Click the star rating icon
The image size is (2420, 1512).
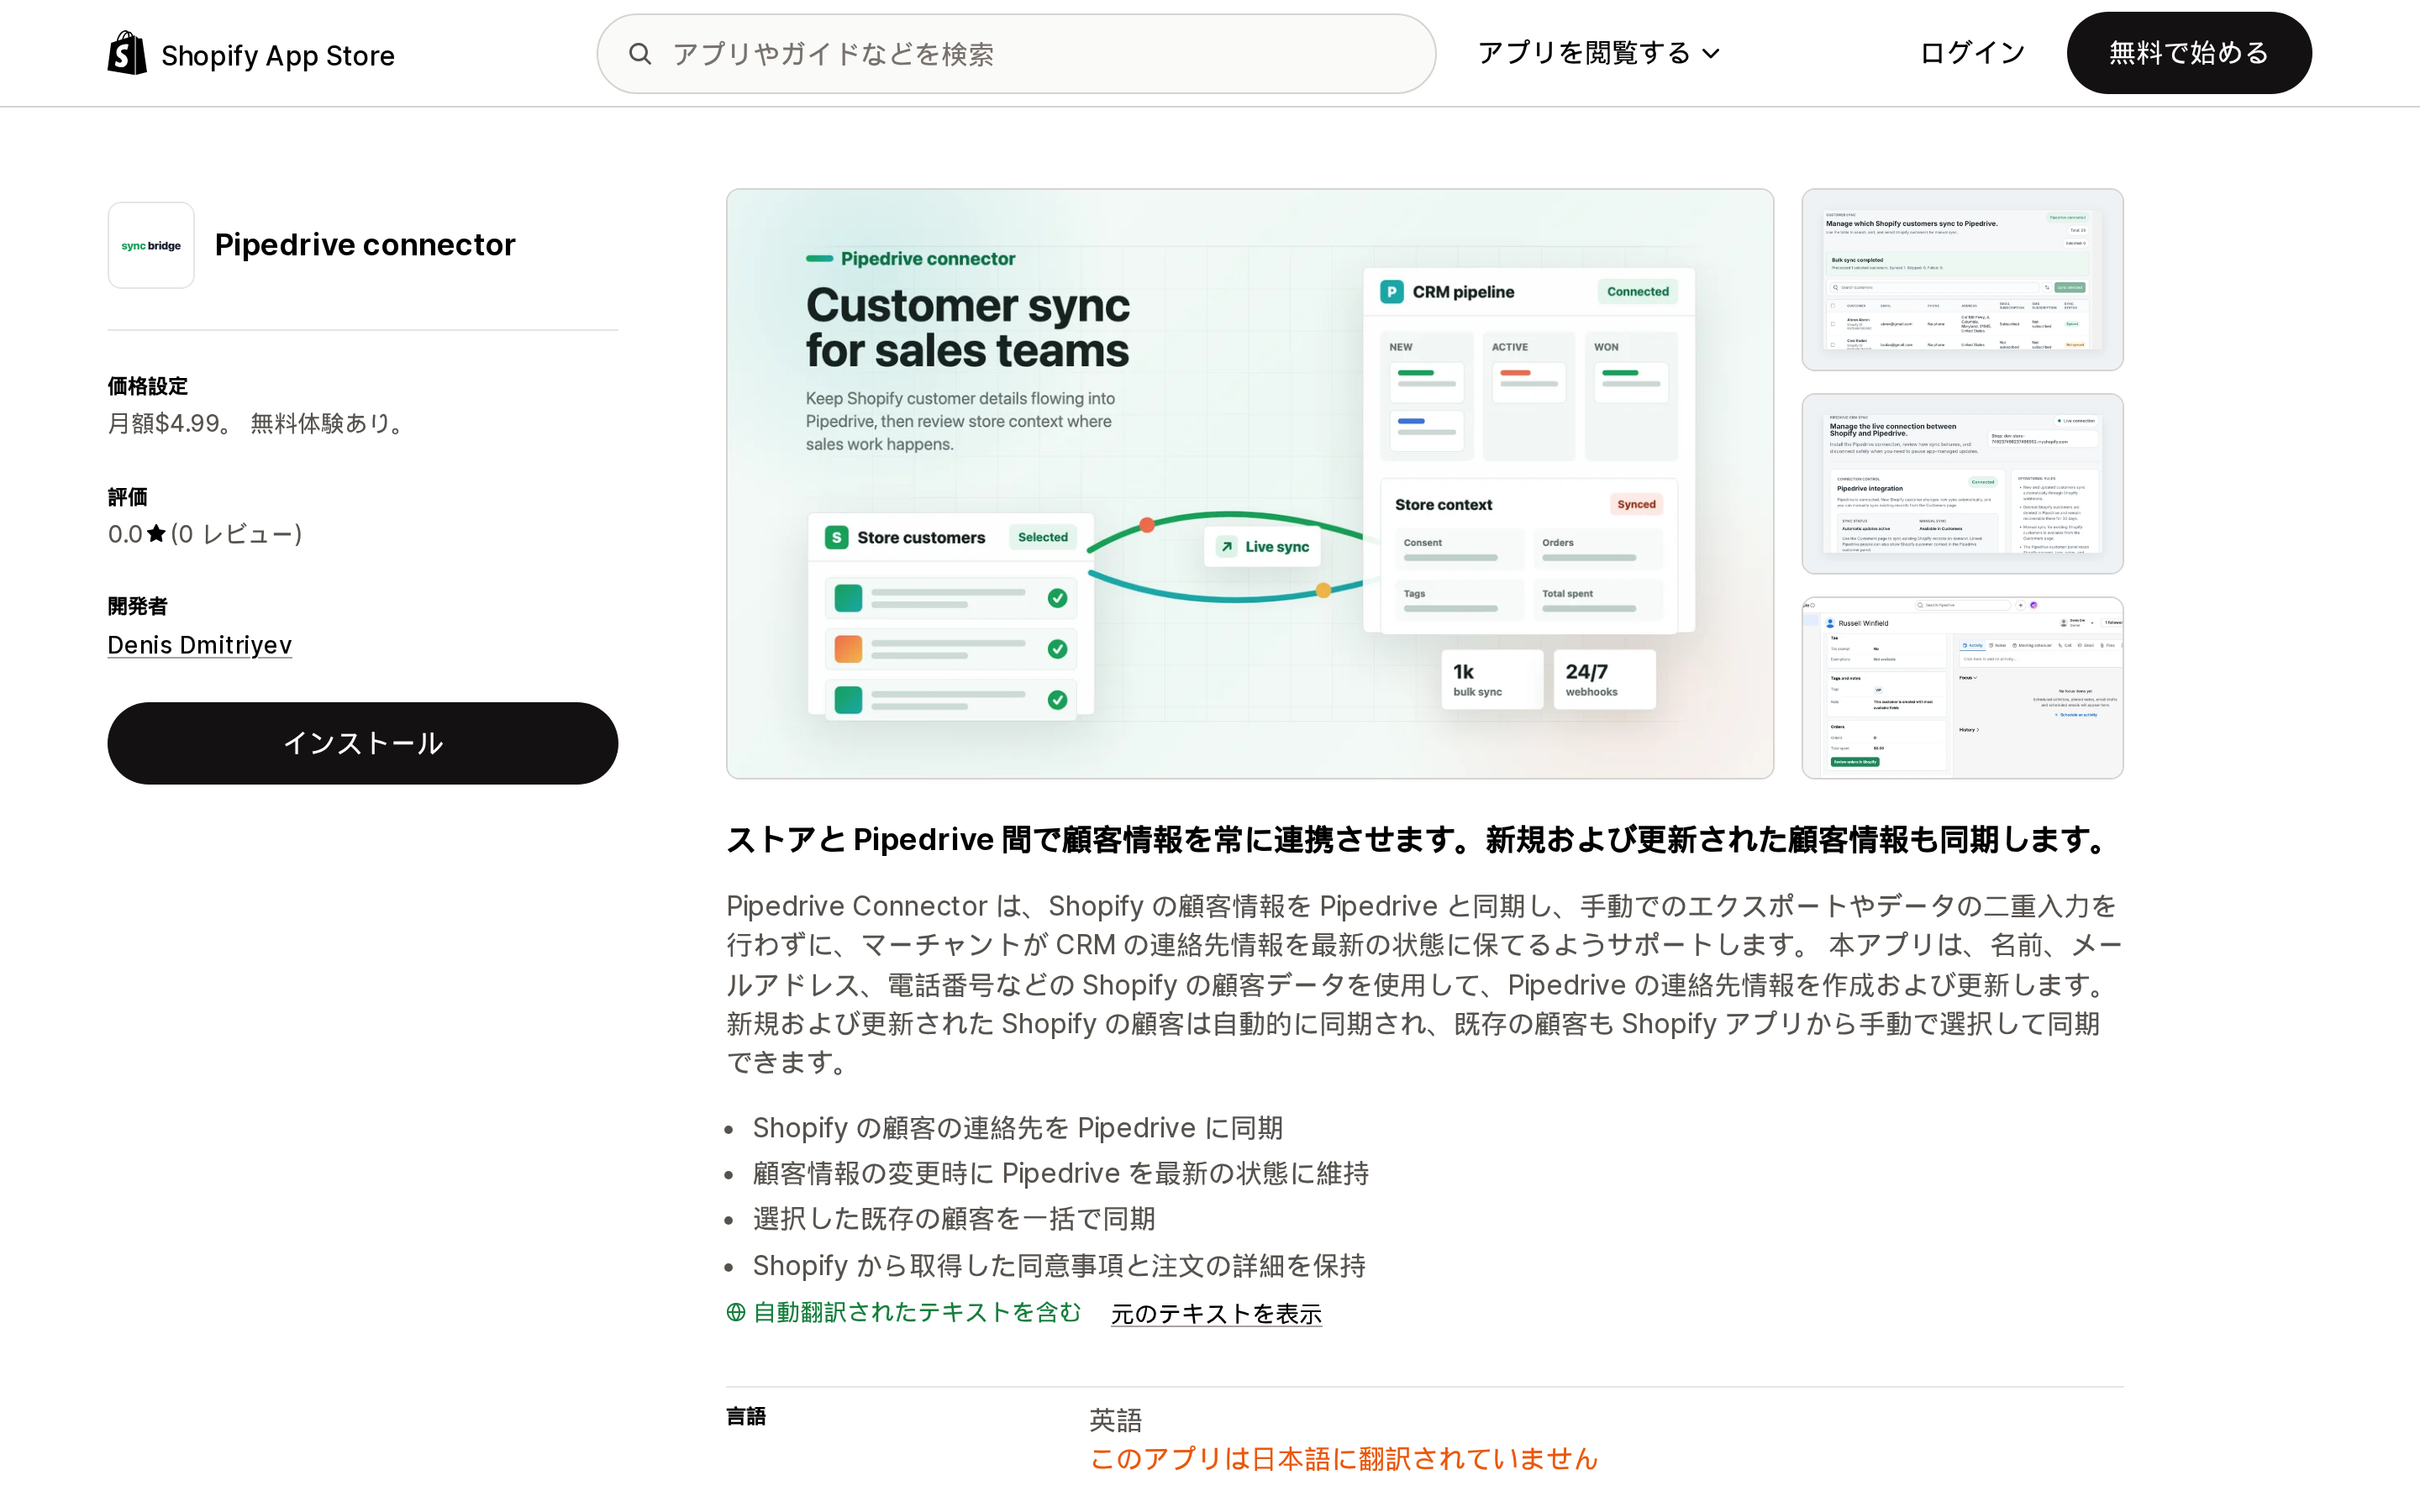coord(156,534)
